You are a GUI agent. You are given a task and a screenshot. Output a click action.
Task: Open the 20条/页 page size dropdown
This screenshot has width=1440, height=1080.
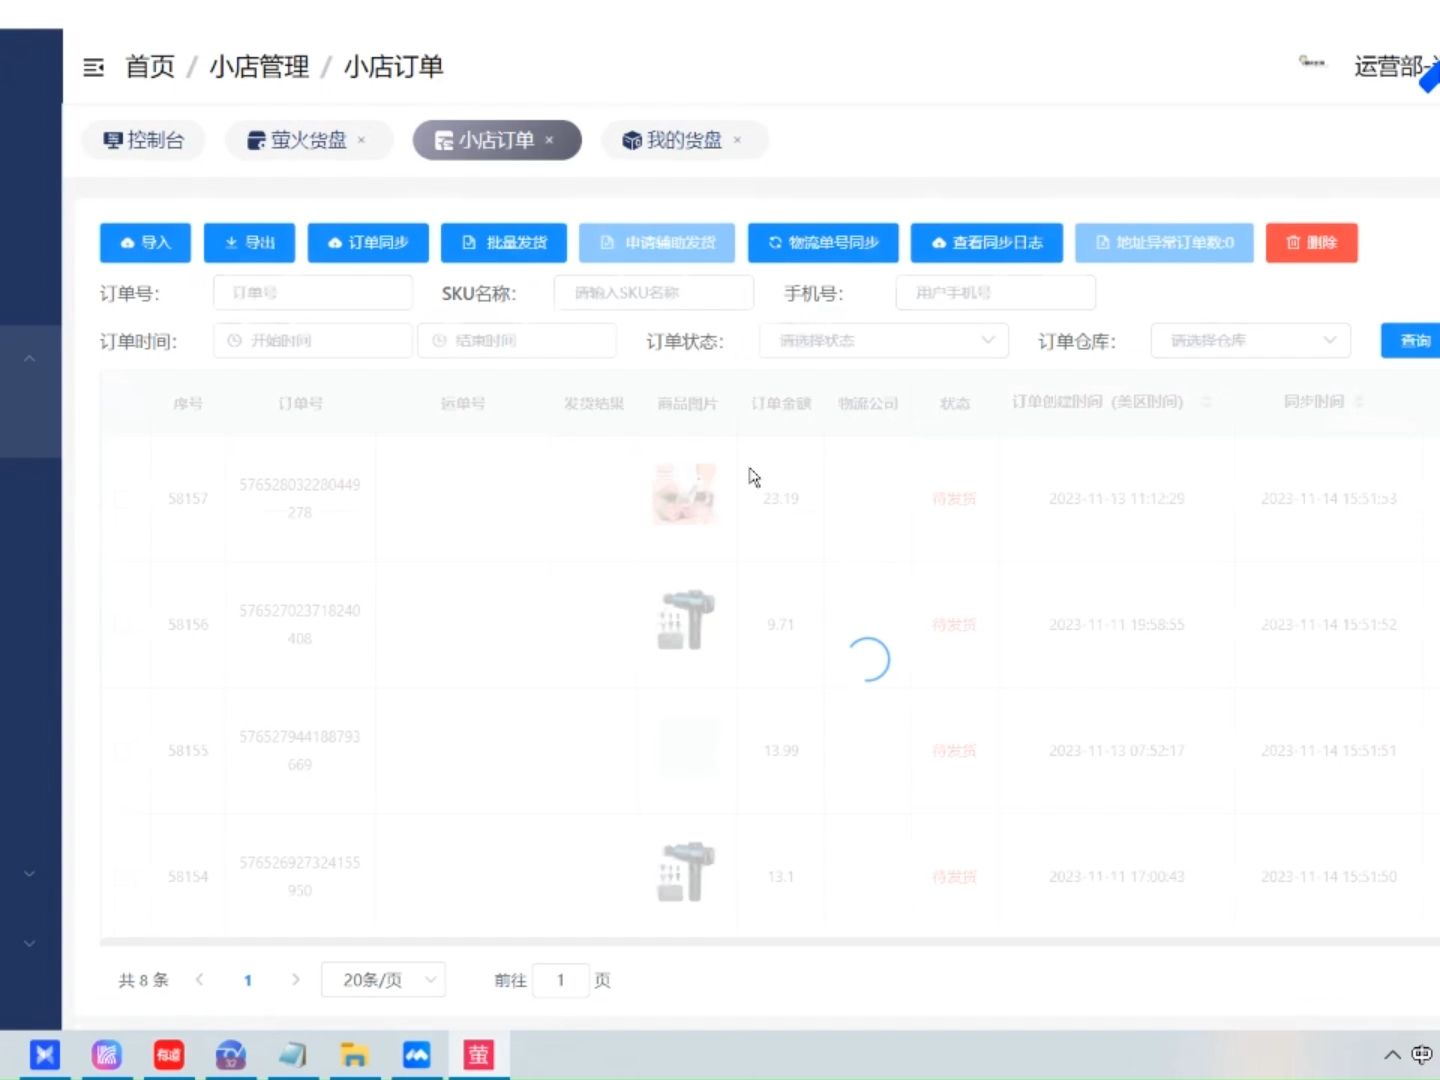(x=383, y=980)
